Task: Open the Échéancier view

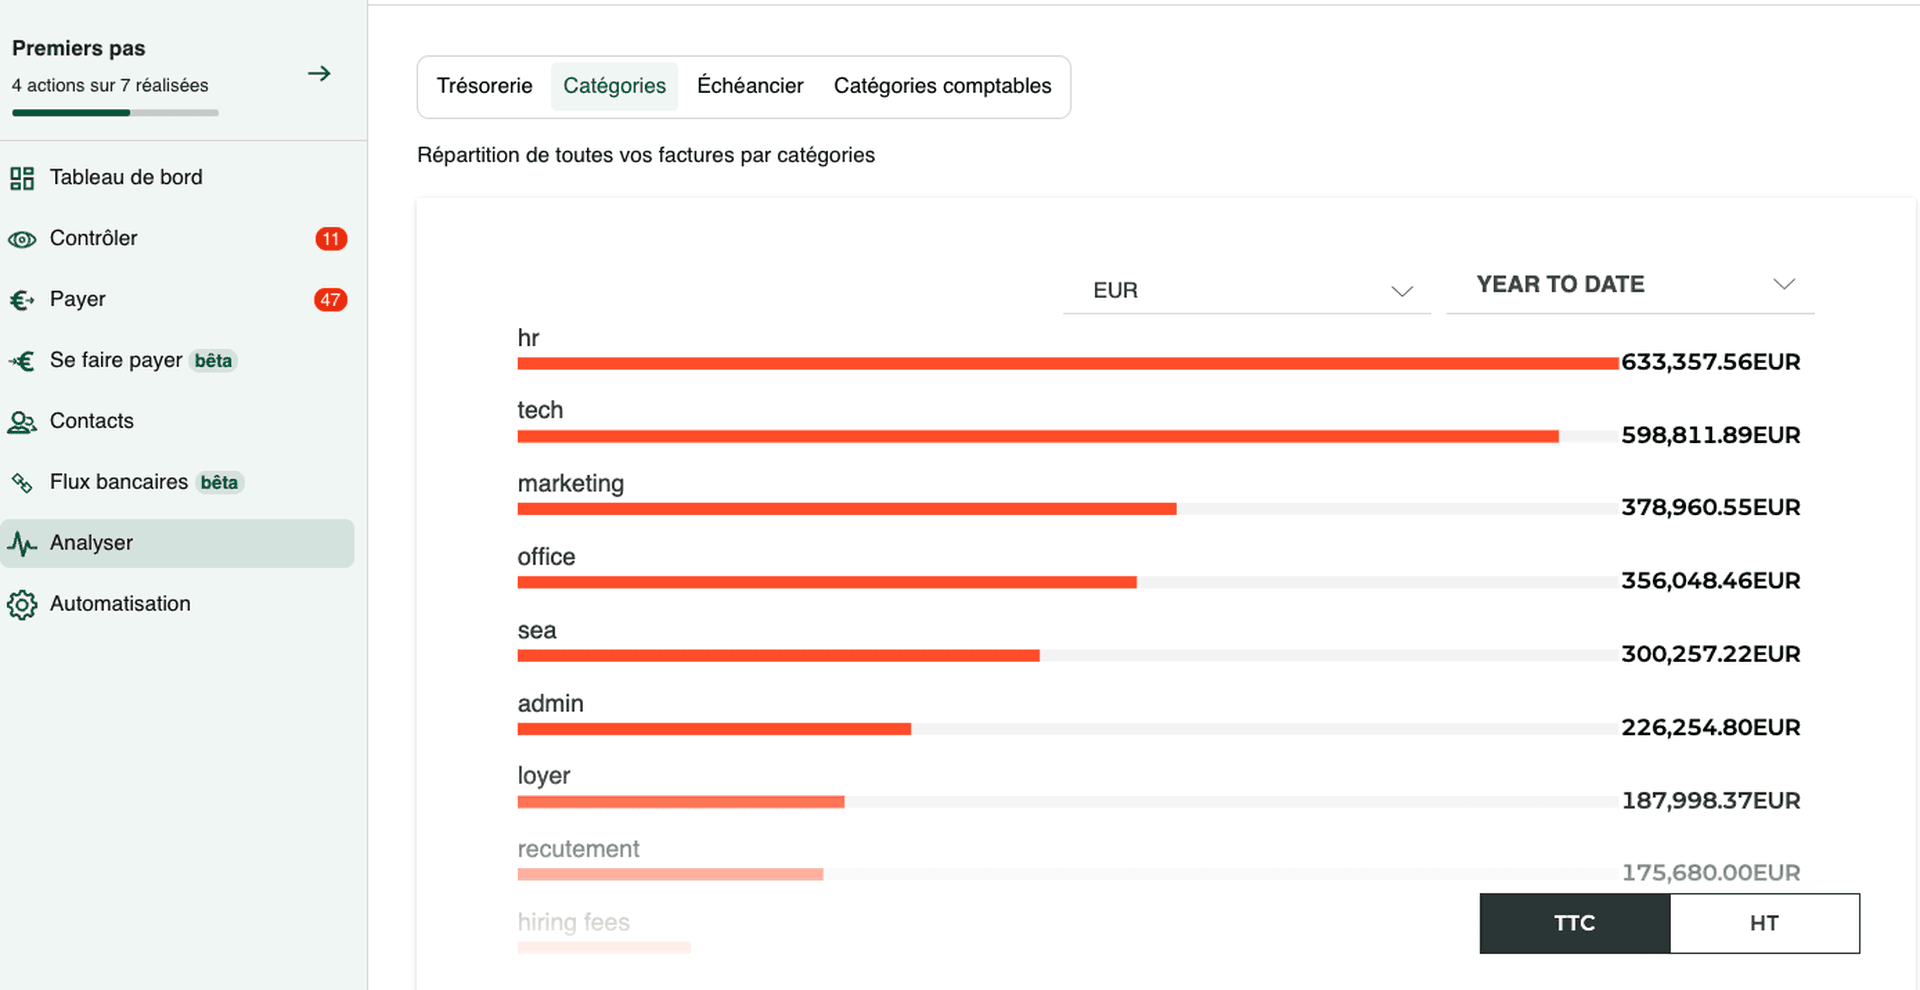Action: pos(750,86)
